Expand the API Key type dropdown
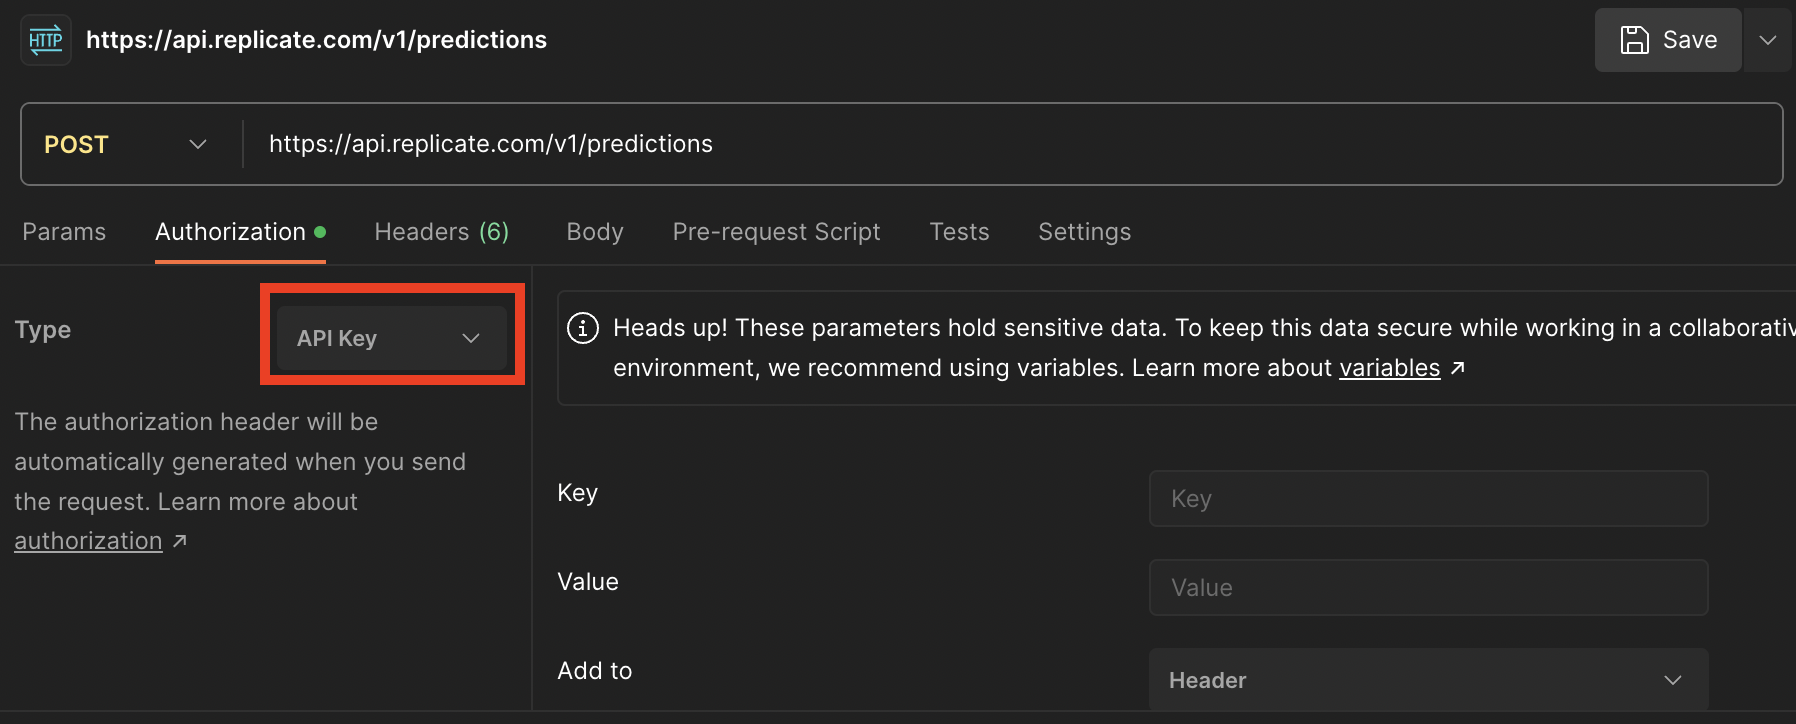Image resolution: width=1796 pixels, height=724 pixels. pyautogui.click(x=391, y=338)
